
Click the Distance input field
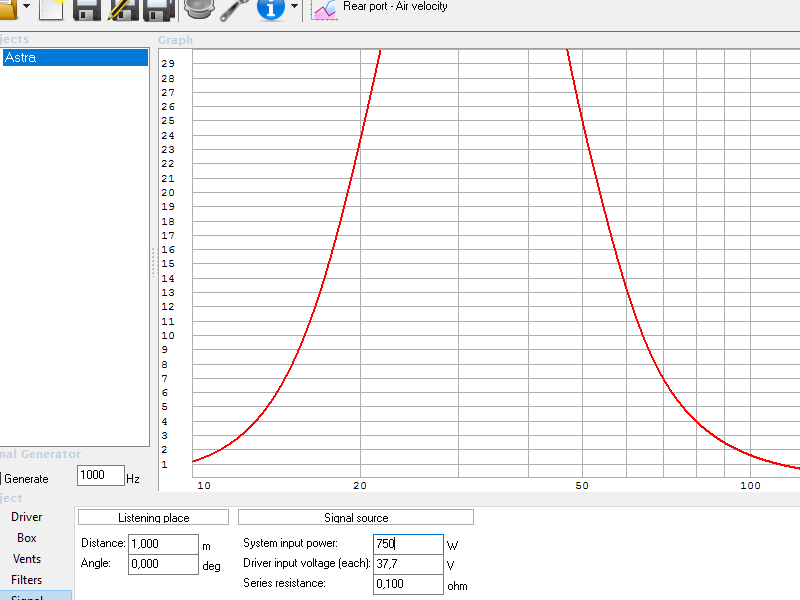click(x=163, y=544)
